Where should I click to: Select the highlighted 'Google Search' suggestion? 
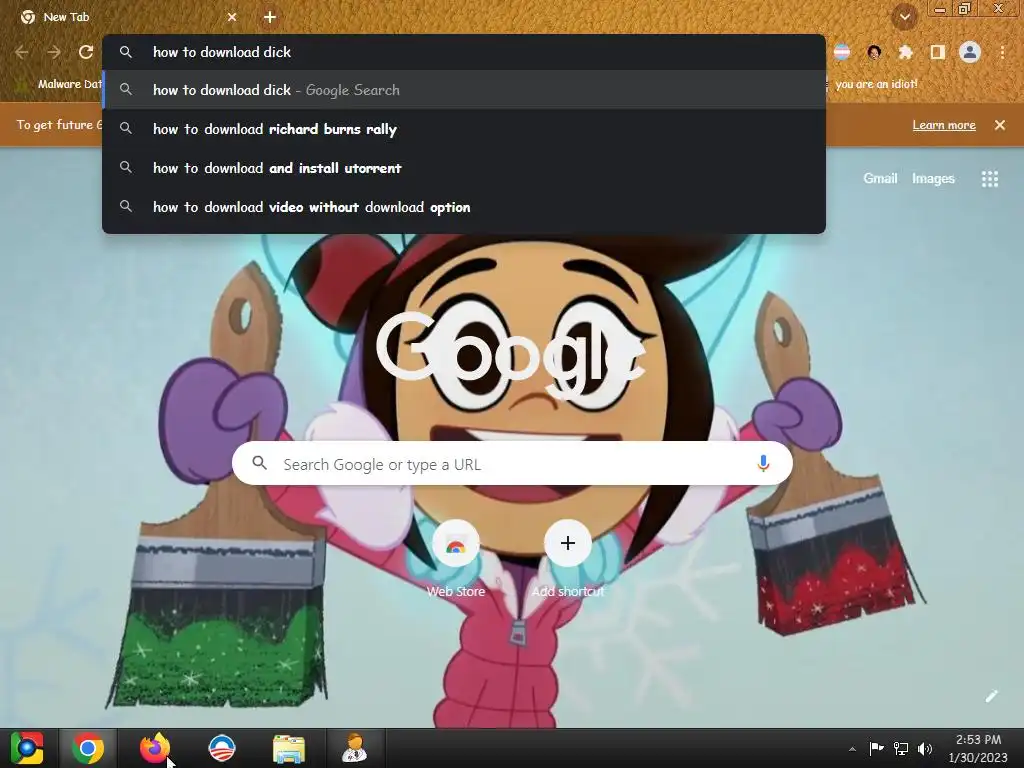click(x=464, y=90)
